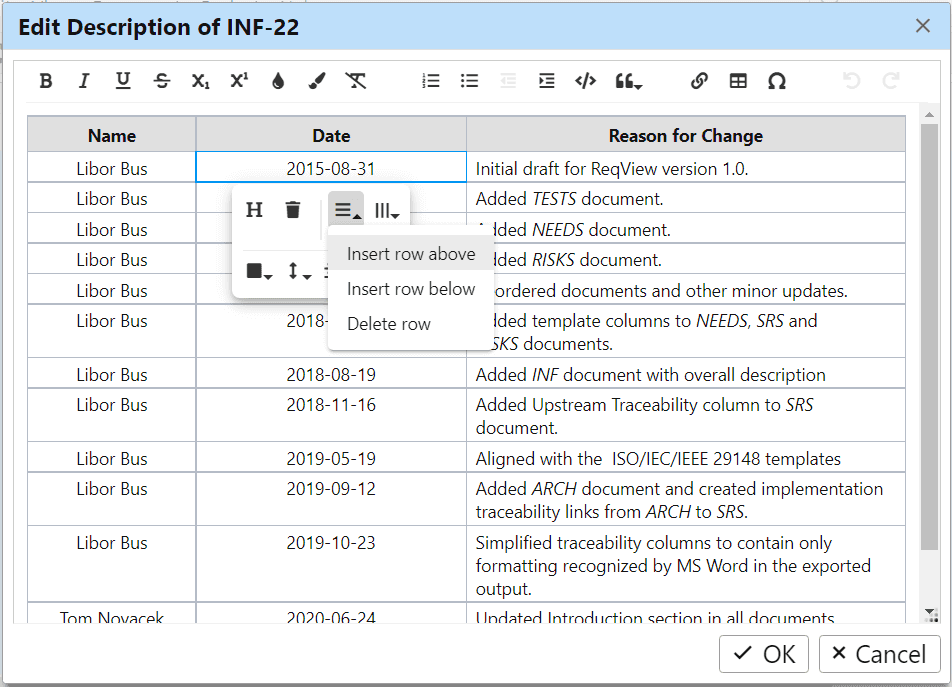The image size is (952, 687).
Task: Click the superscript icon
Action: pyautogui.click(x=239, y=81)
